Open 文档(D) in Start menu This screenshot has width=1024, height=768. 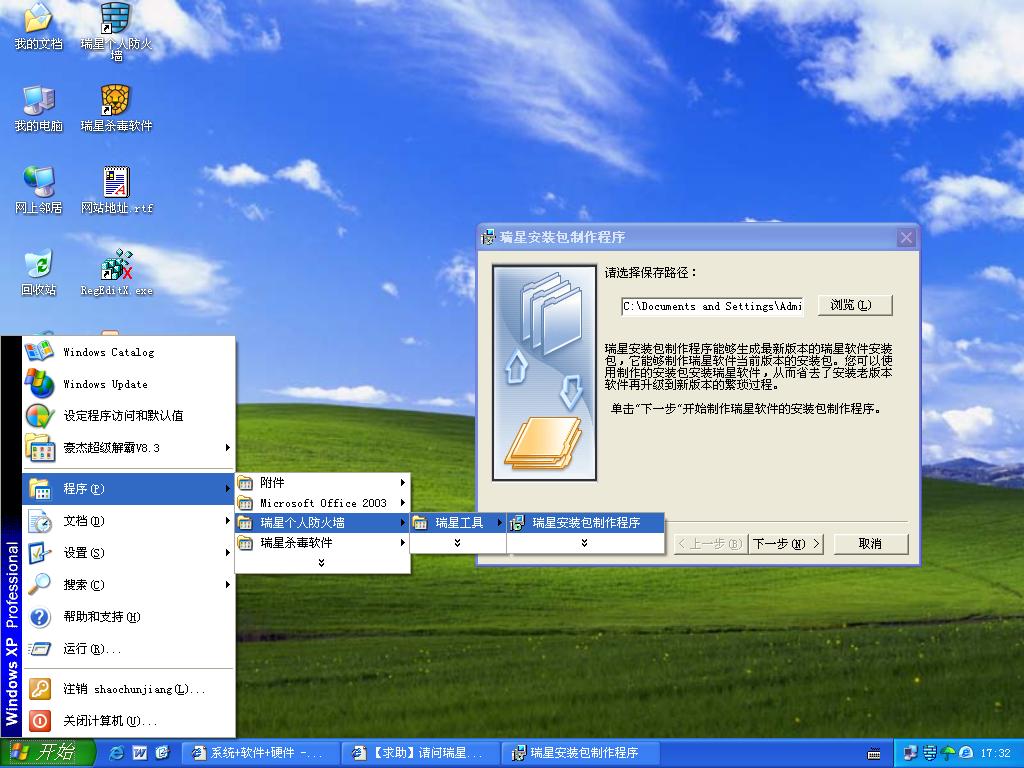coord(129,520)
